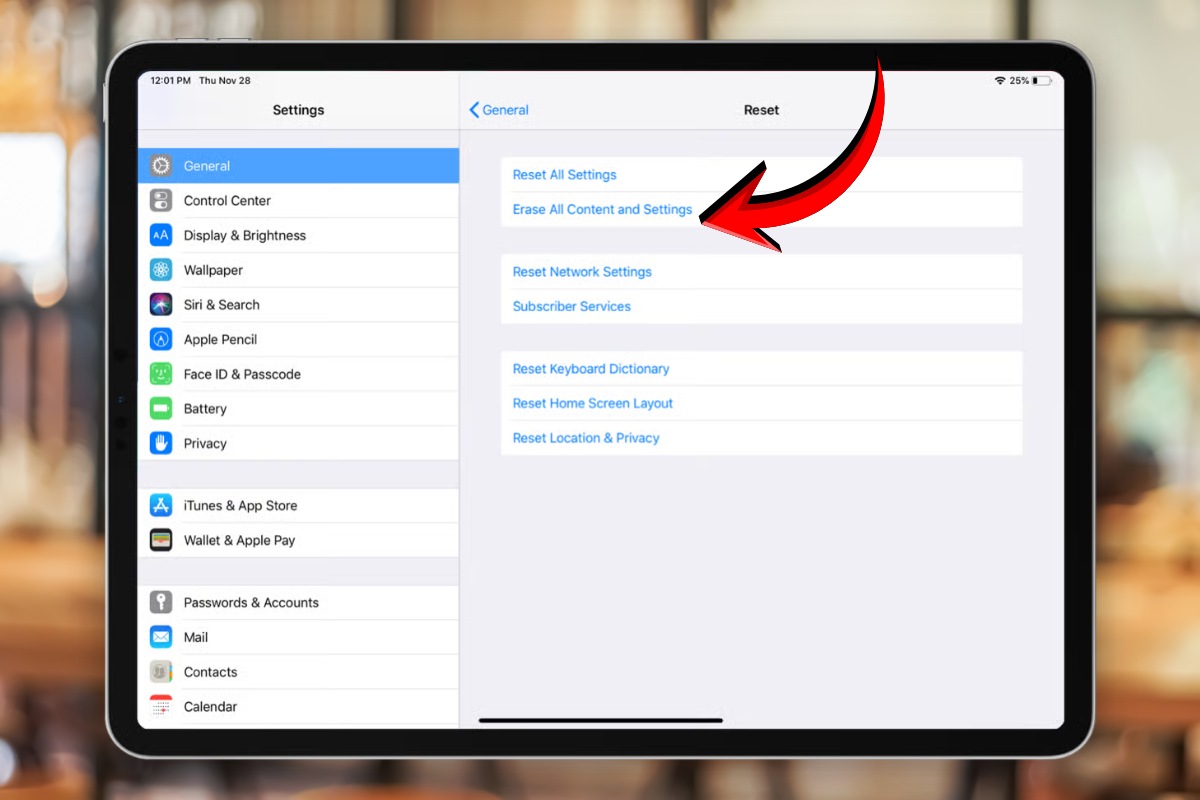Open the Face ID & Passcode icon
Viewport: 1200px width, 800px height.
162,373
